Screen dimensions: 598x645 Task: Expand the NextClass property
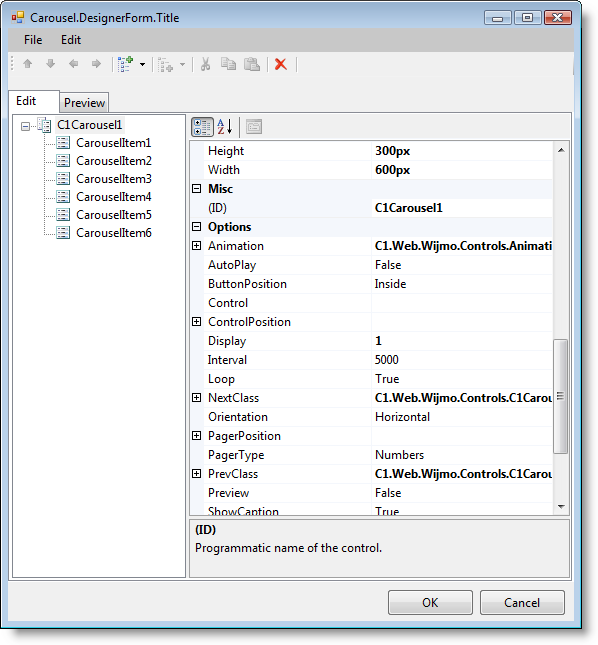(197, 398)
